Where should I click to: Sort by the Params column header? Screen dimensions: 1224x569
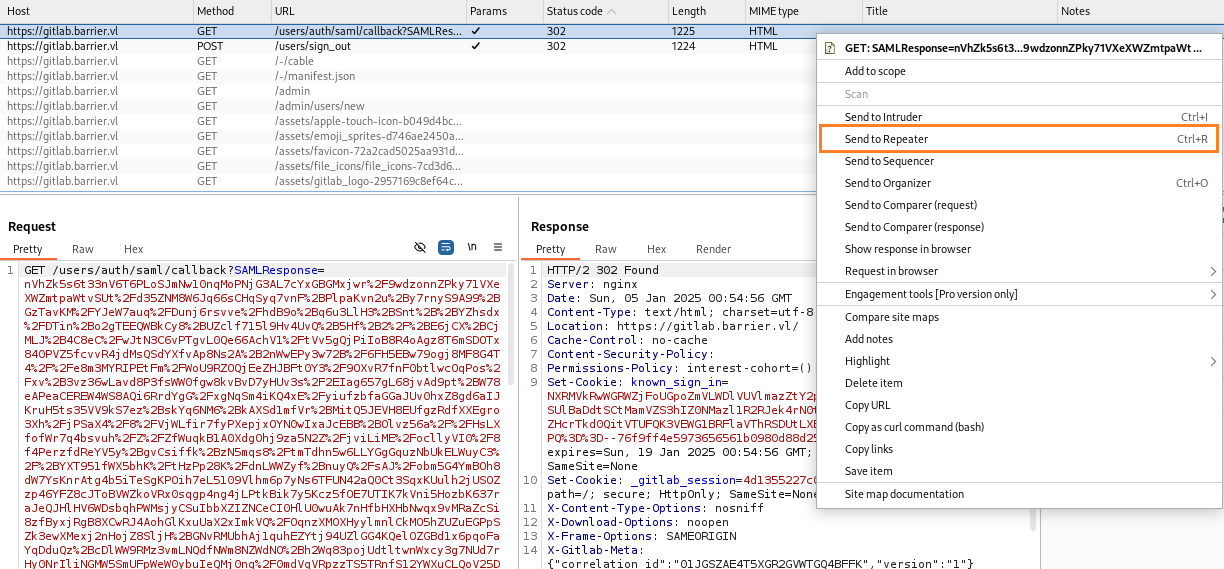point(503,11)
